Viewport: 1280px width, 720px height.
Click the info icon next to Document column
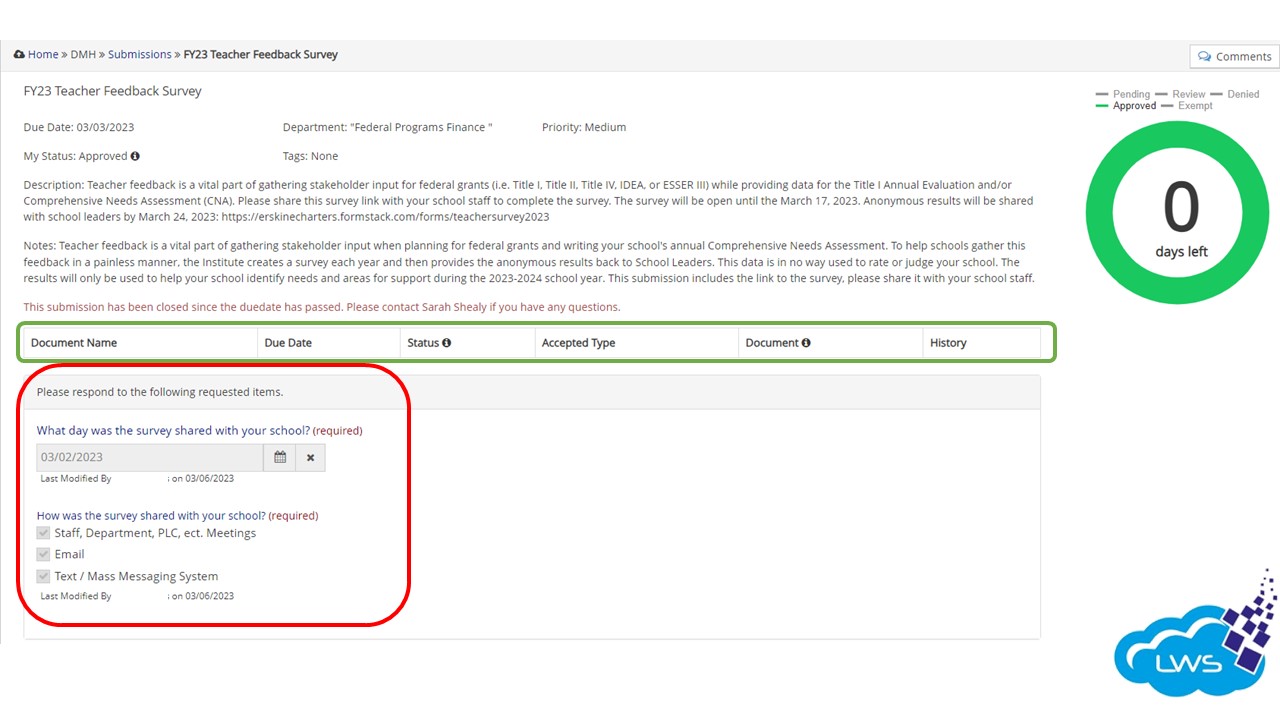tap(806, 343)
